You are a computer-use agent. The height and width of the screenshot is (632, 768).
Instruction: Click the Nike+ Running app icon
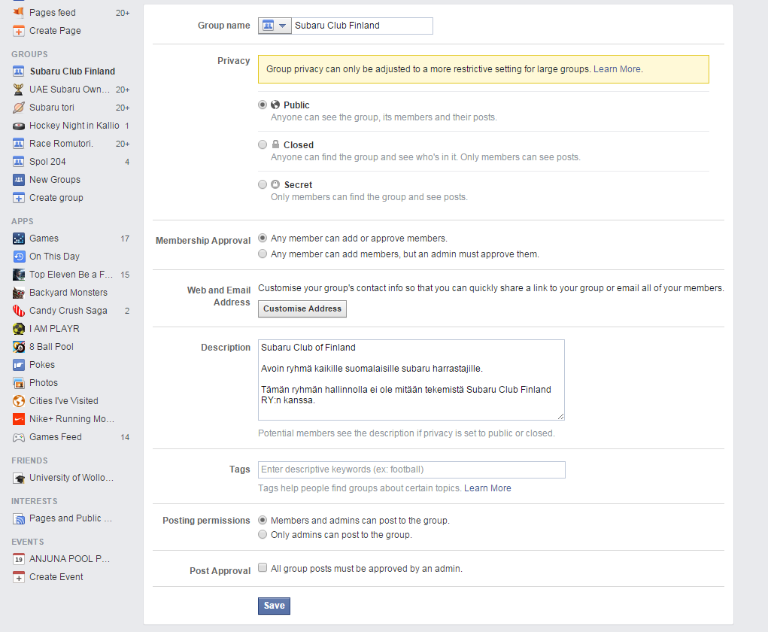(19, 419)
